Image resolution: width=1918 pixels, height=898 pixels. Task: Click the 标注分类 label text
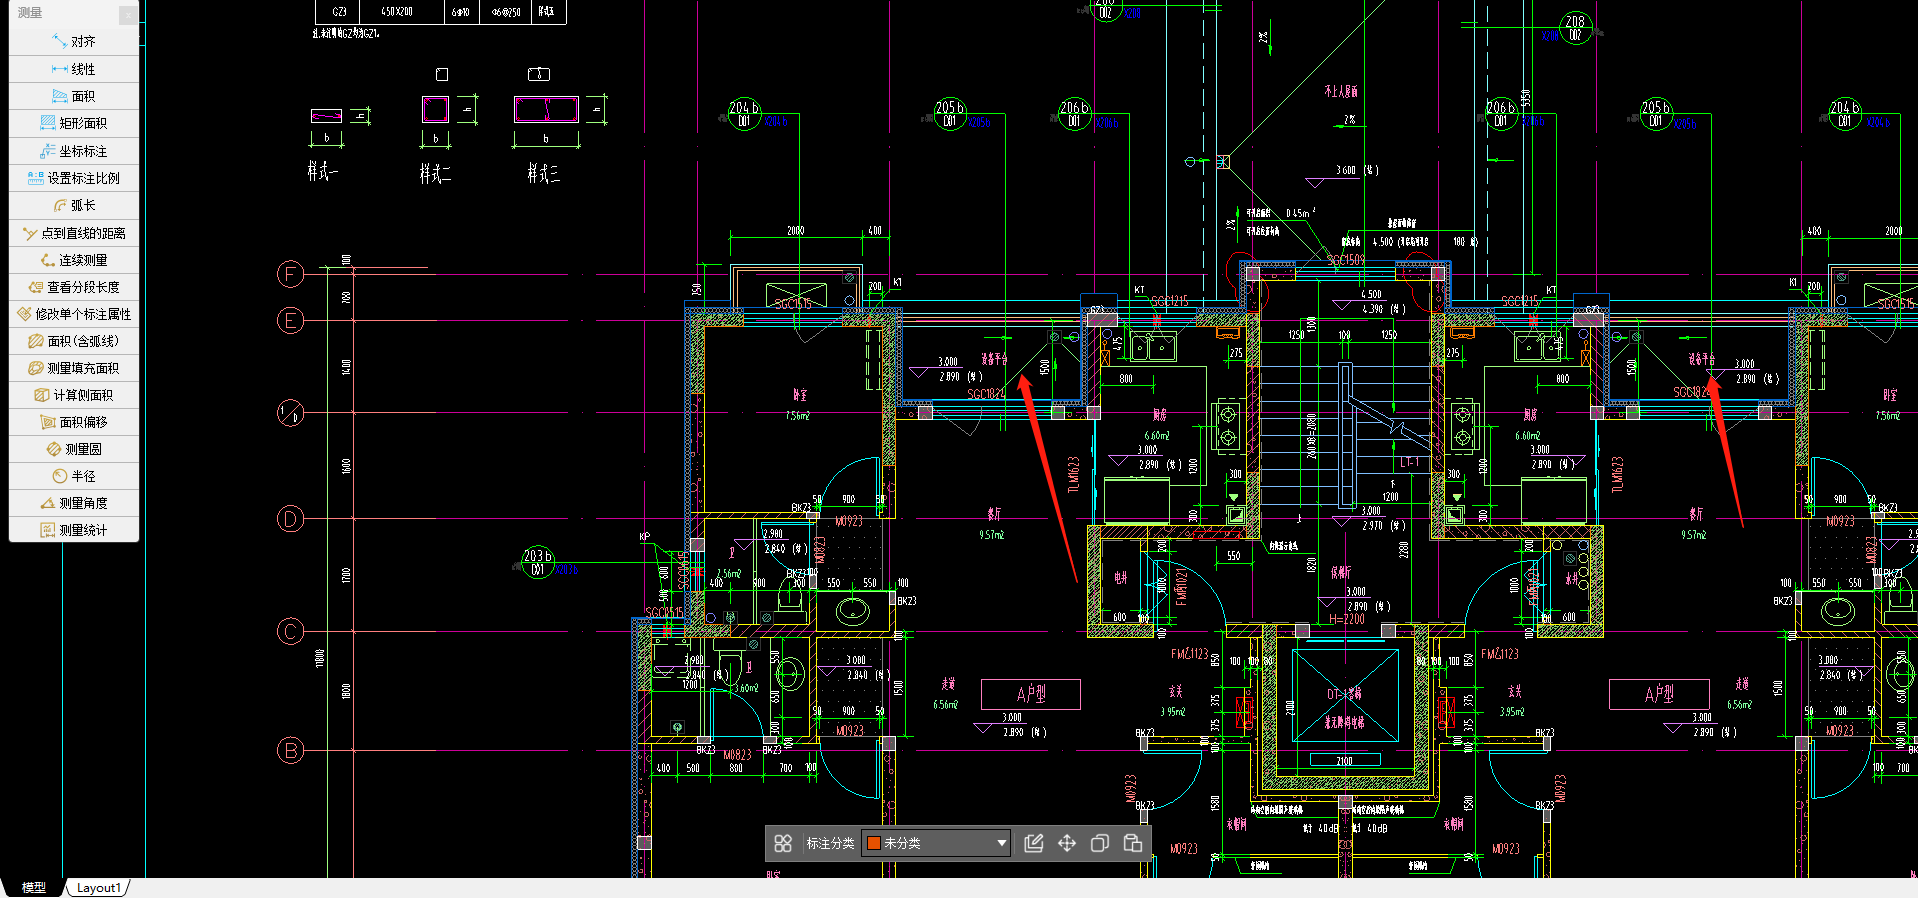(x=830, y=843)
